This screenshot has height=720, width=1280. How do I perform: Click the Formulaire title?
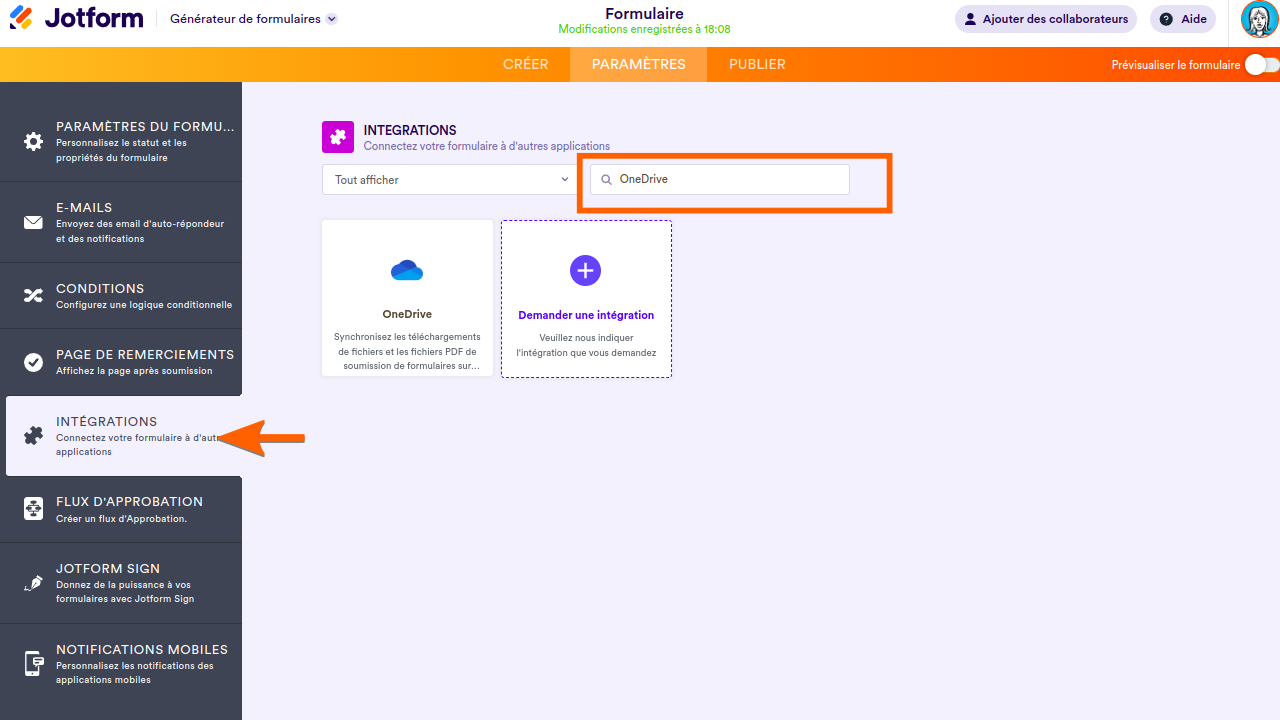point(644,14)
